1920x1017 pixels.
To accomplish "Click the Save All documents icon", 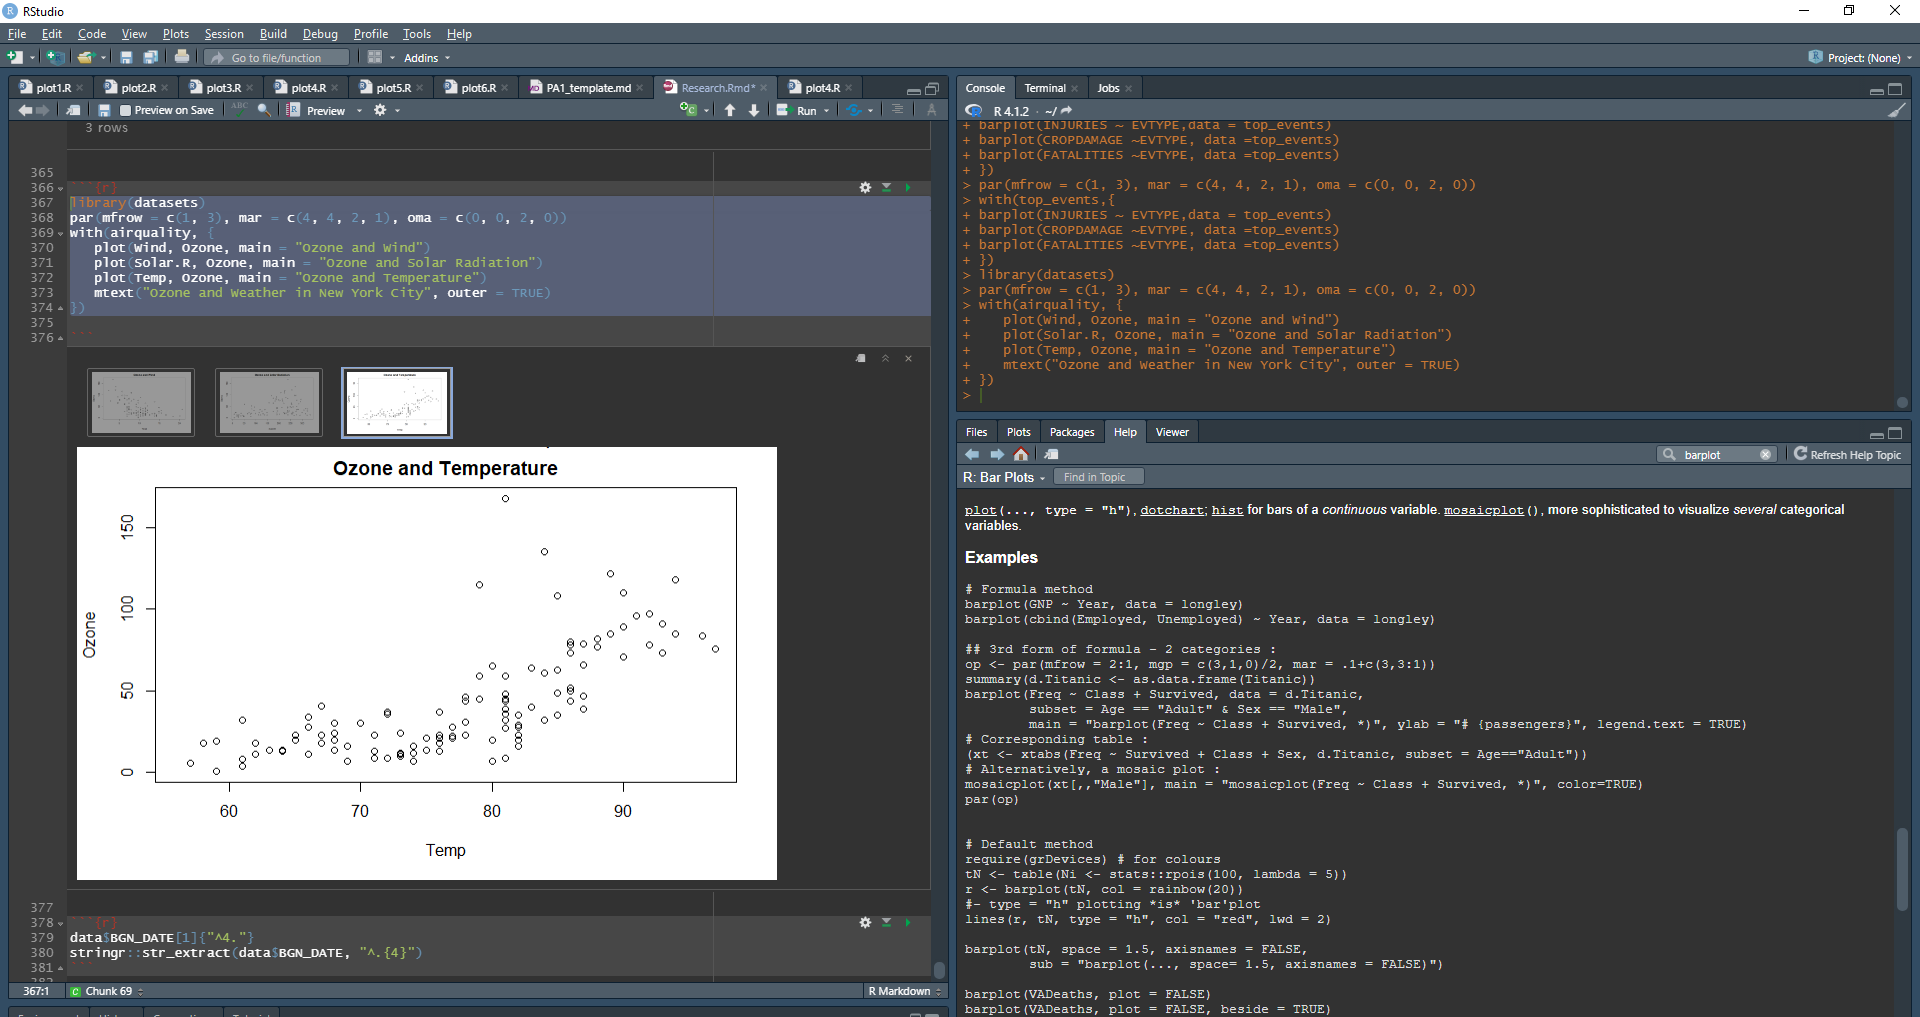I will (151, 57).
